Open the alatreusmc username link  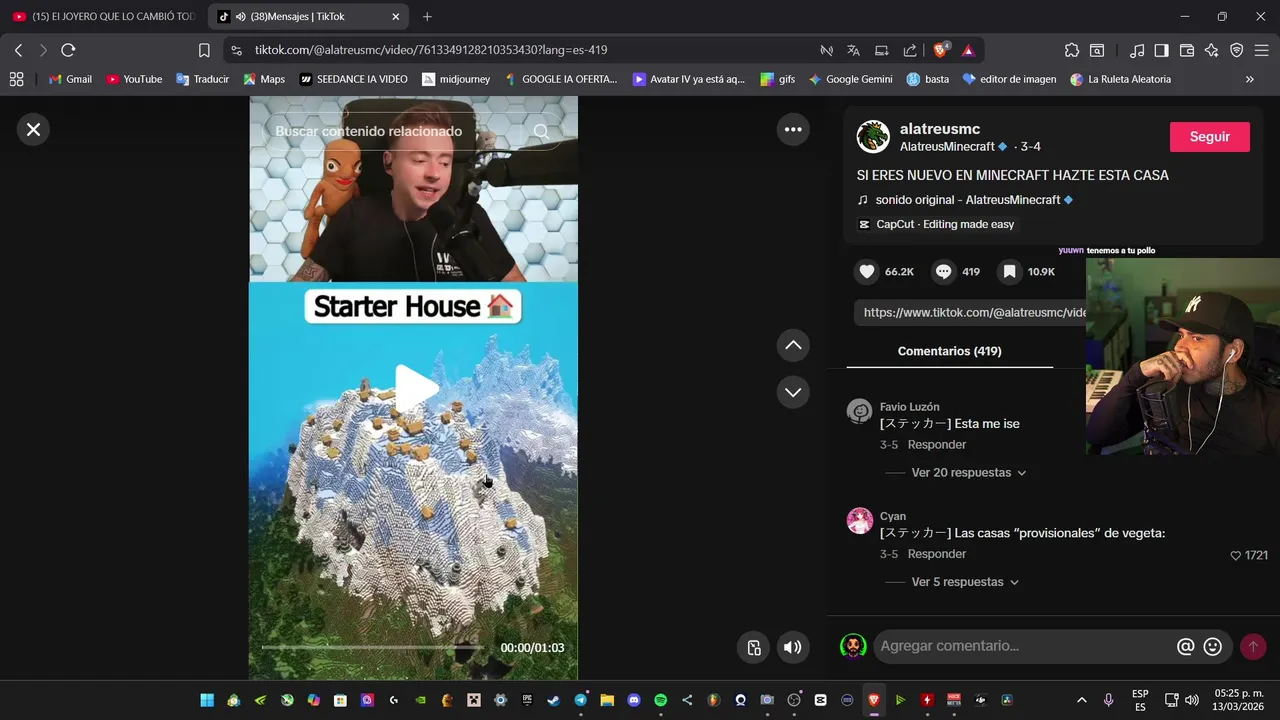pyautogui.click(x=940, y=129)
